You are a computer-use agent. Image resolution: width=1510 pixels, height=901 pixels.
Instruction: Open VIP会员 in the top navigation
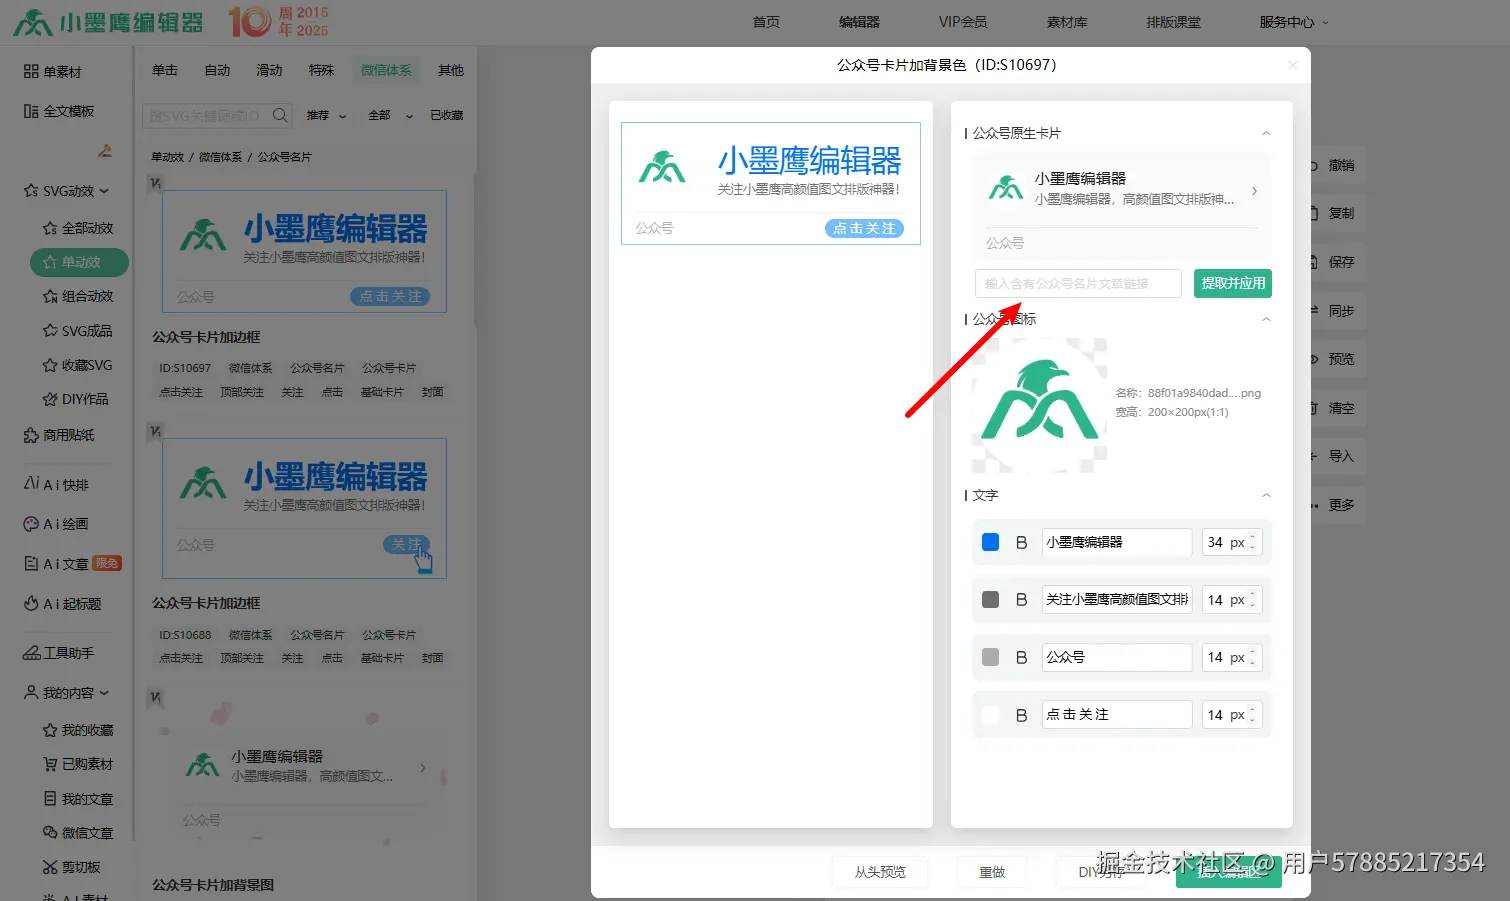pyautogui.click(x=963, y=22)
